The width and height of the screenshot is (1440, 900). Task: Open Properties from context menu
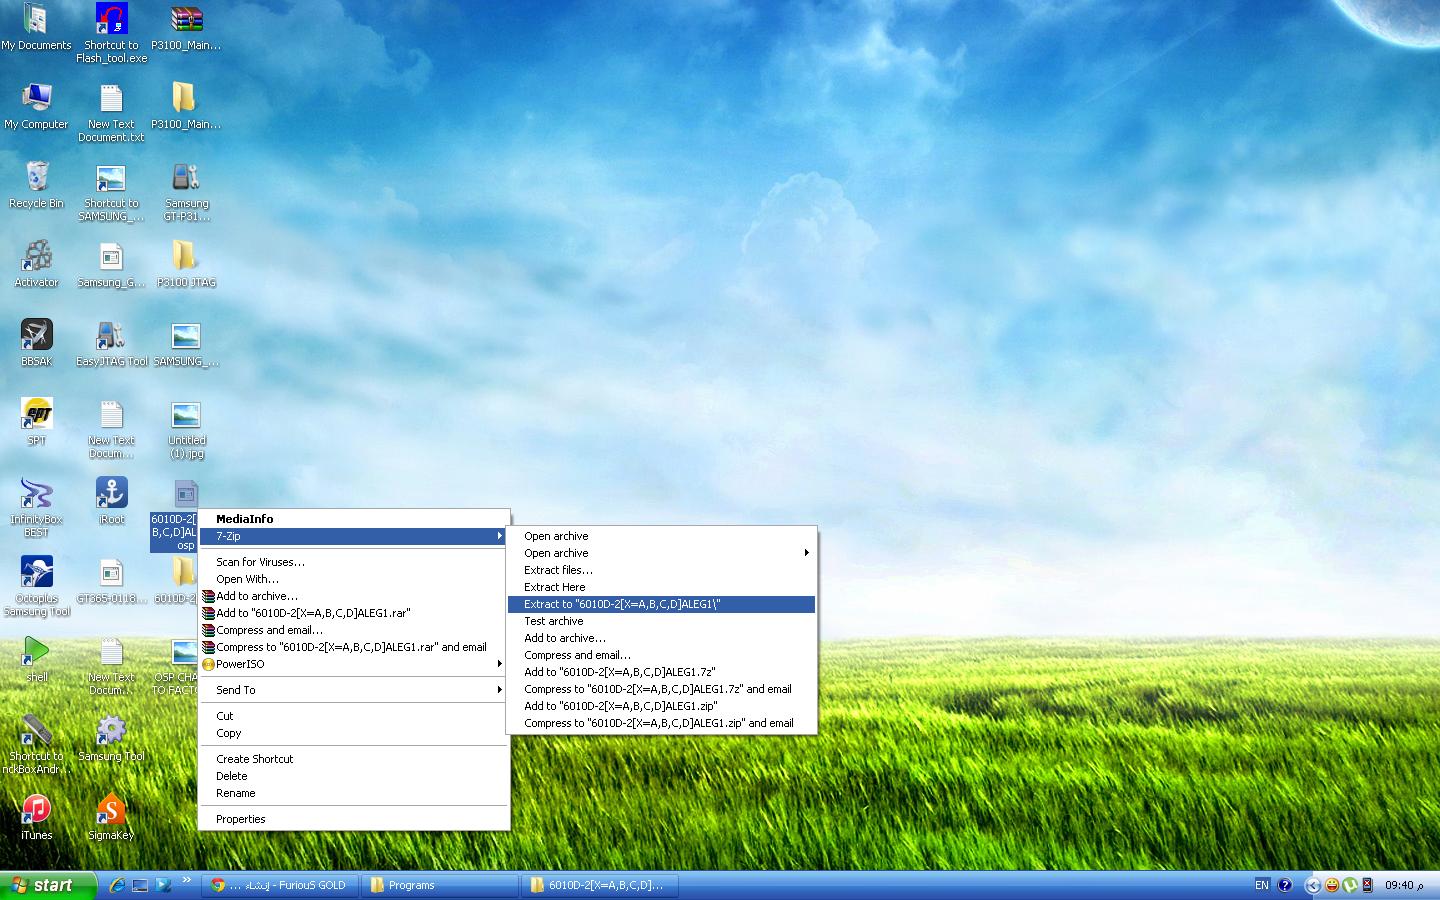tap(355, 819)
